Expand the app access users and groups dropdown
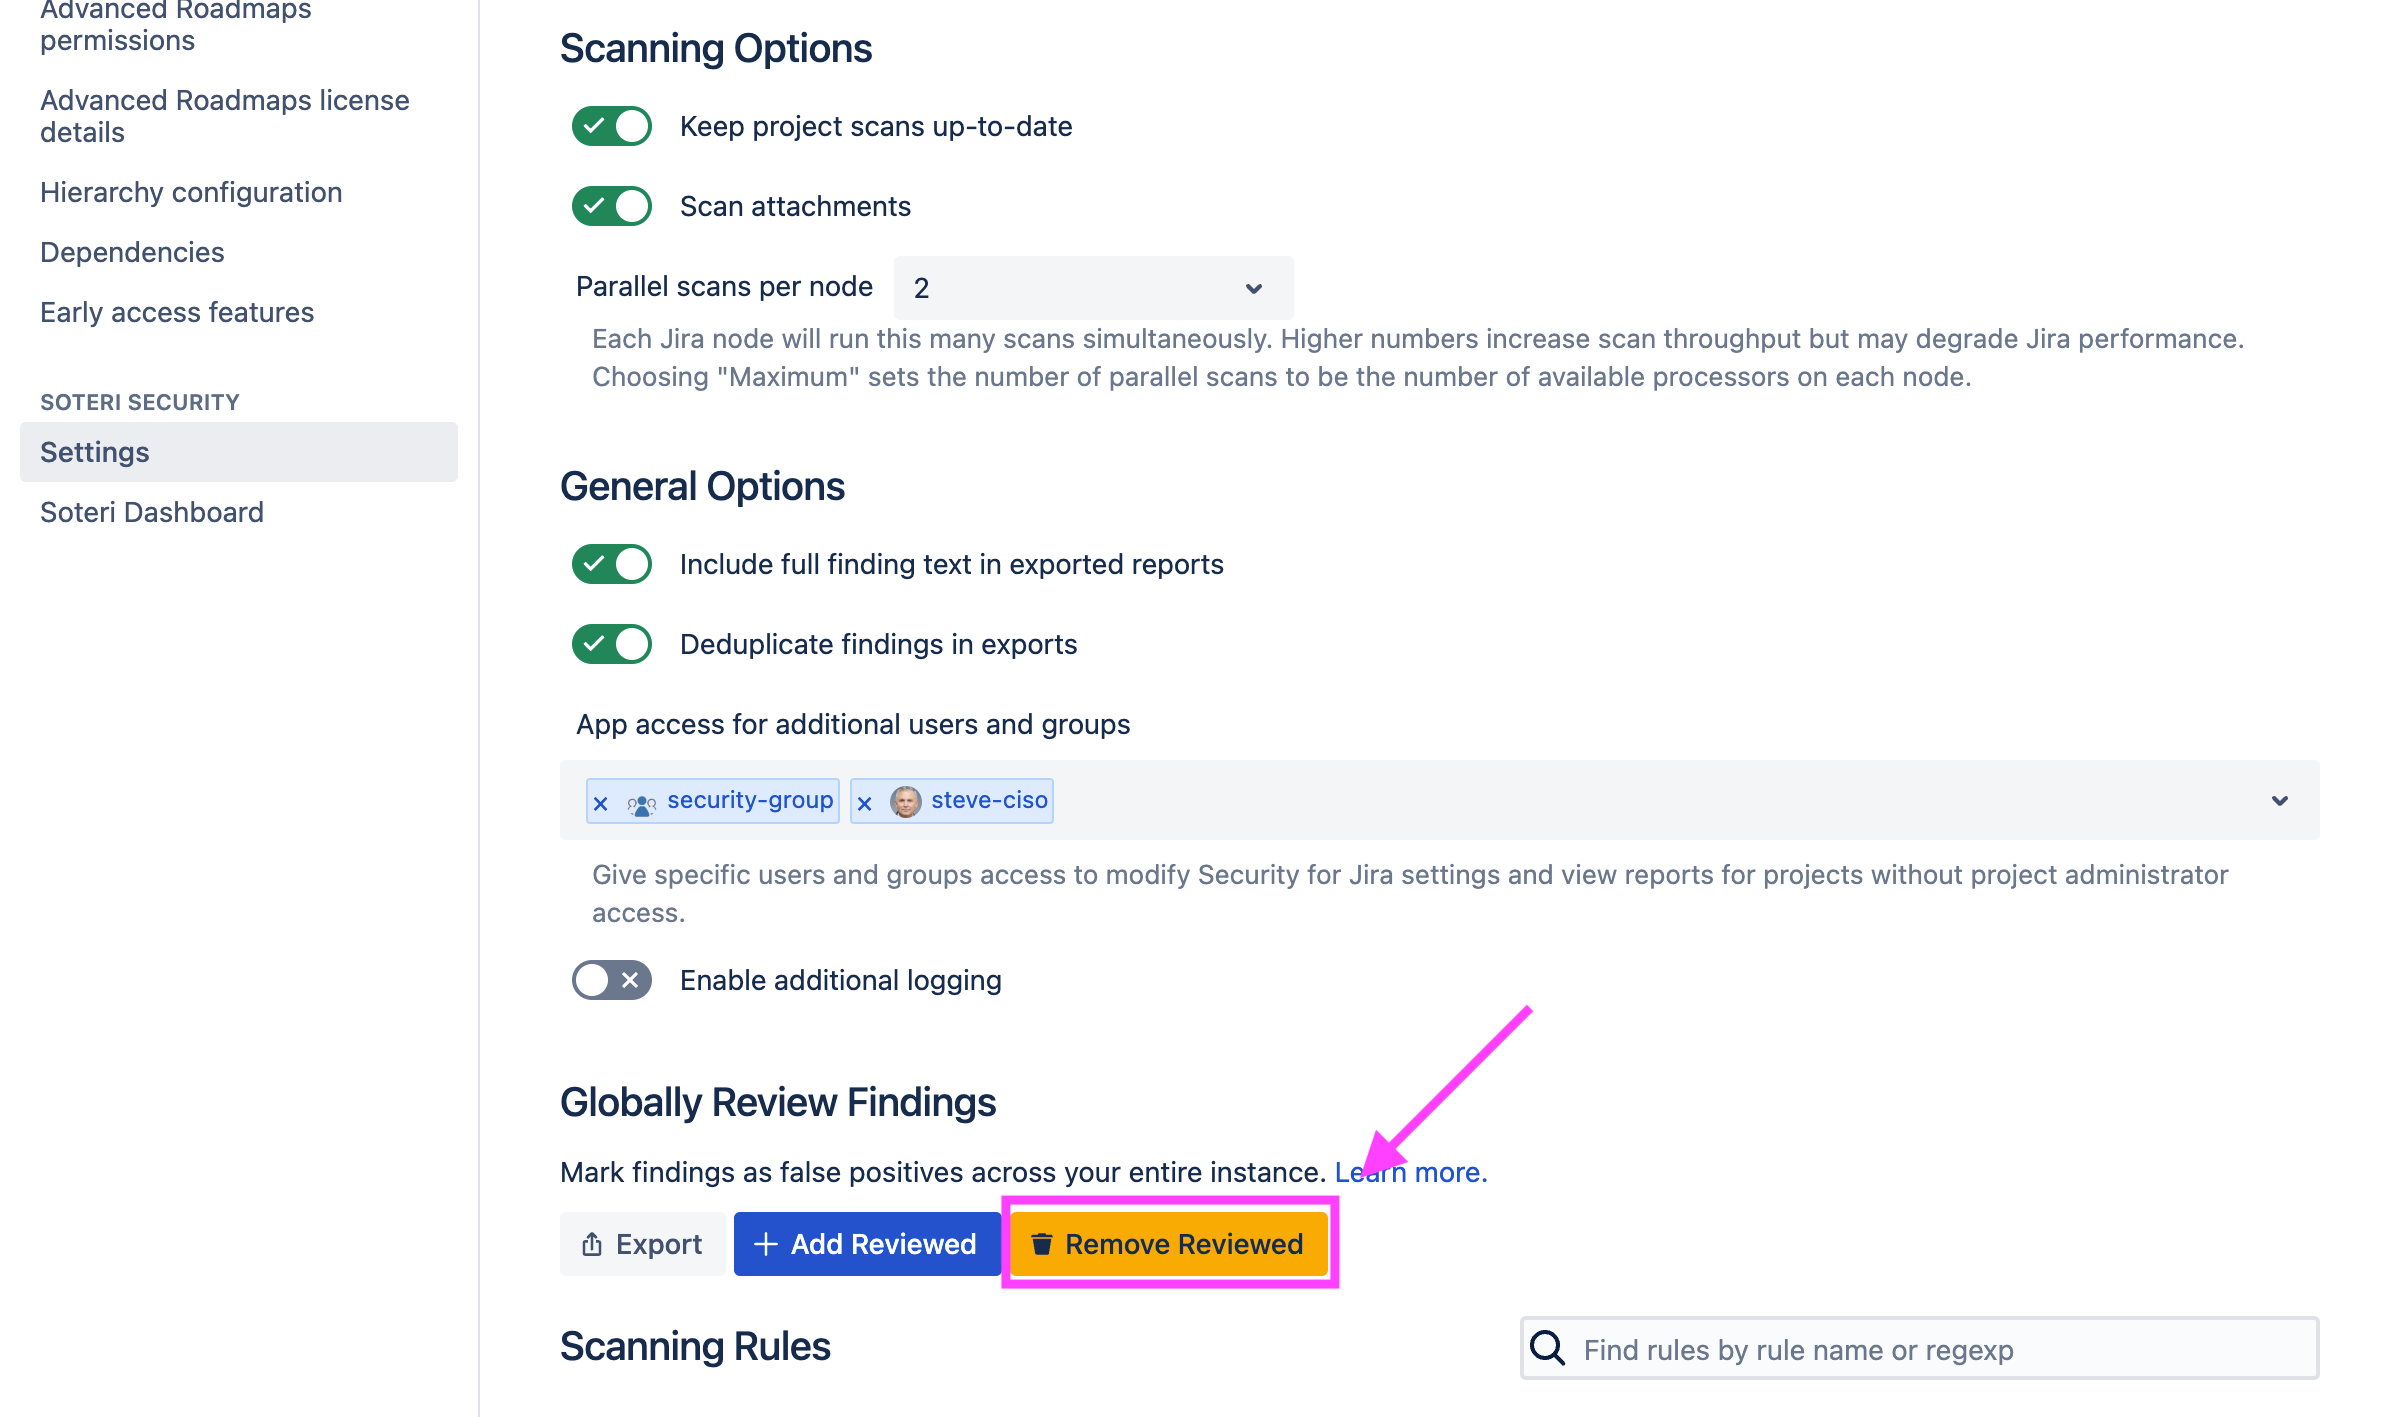 [2280, 800]
